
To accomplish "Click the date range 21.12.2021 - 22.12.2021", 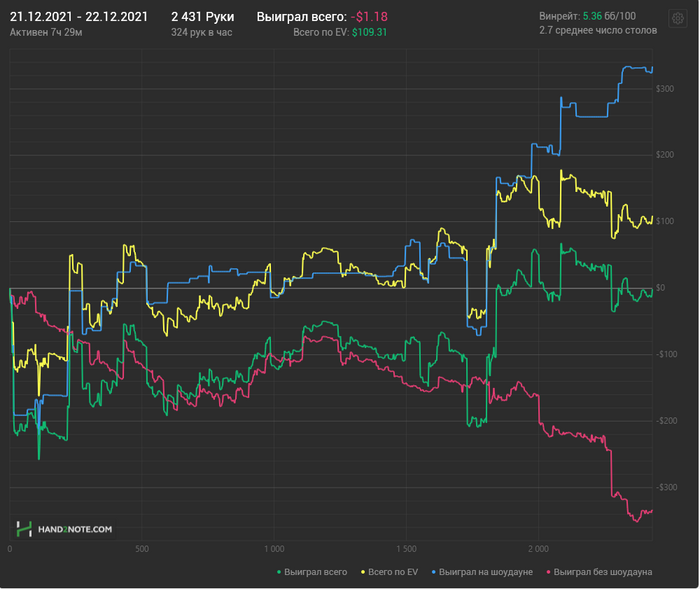I will point(79,17).
